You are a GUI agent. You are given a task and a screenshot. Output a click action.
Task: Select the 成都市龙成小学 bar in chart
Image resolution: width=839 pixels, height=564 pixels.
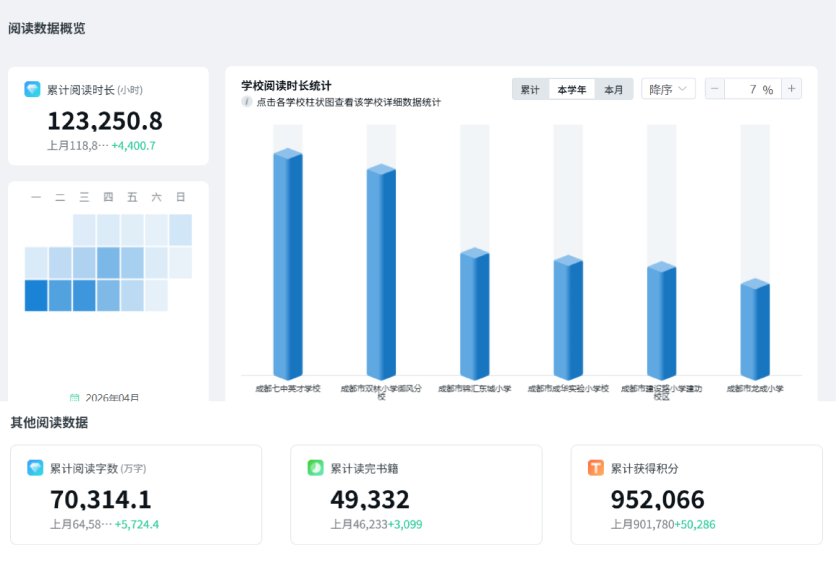755,330
